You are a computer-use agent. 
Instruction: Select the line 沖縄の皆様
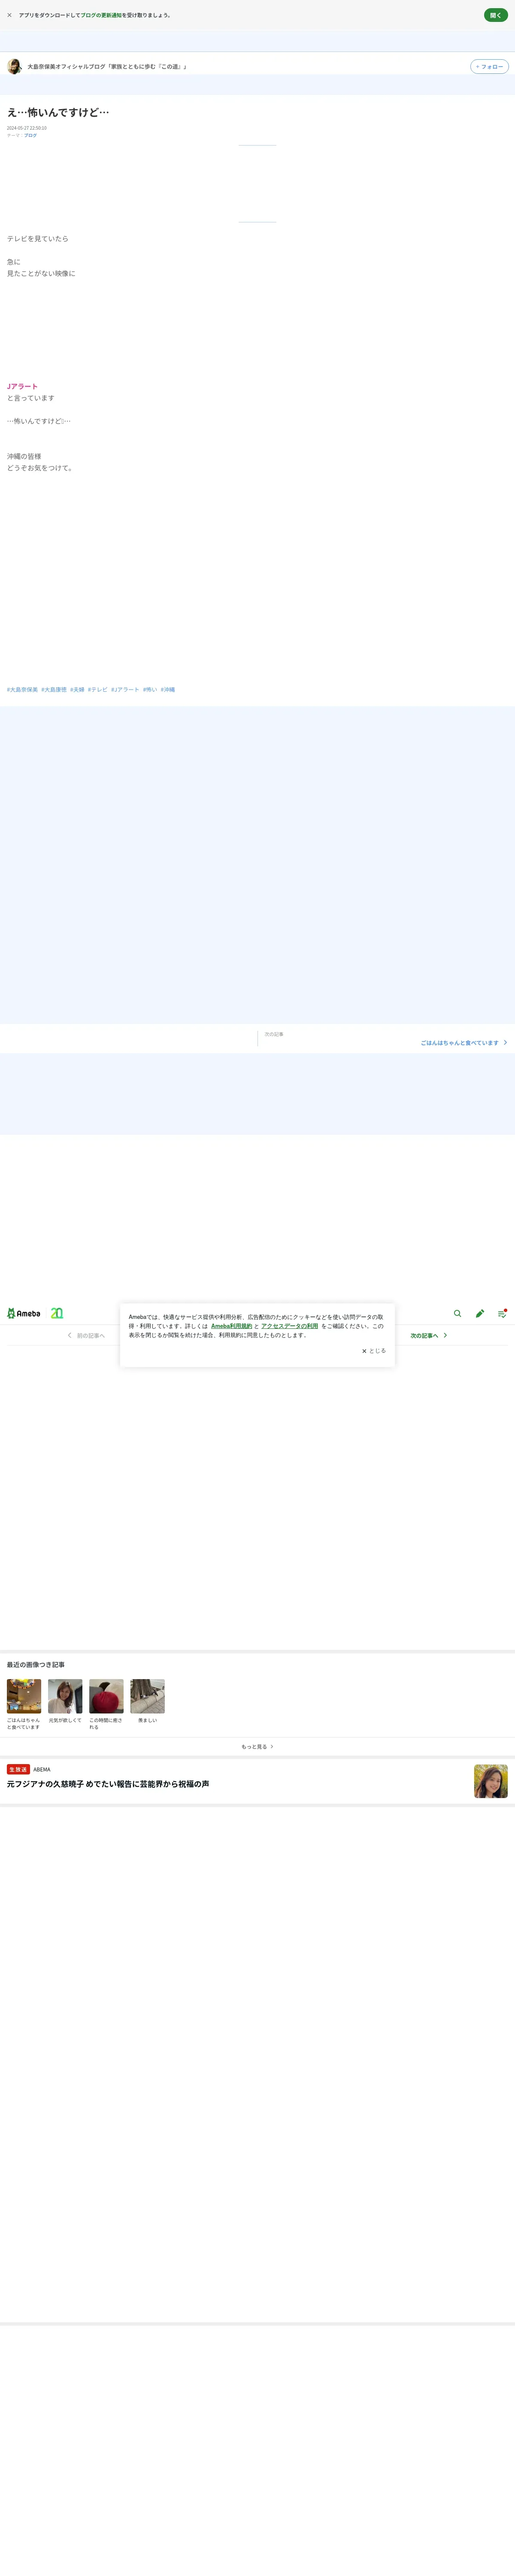point(24,456)
